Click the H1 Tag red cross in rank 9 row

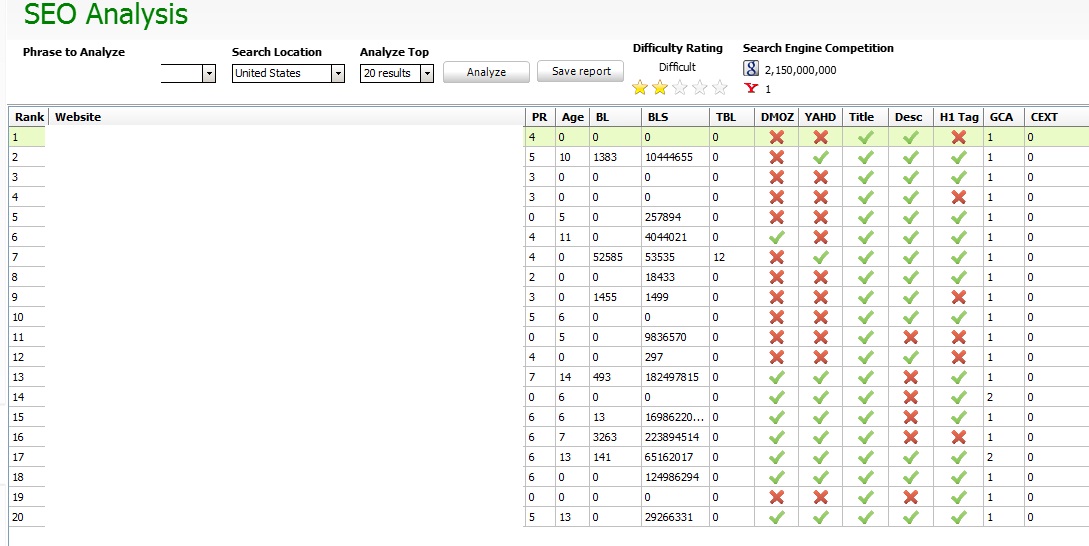point(959,297)
